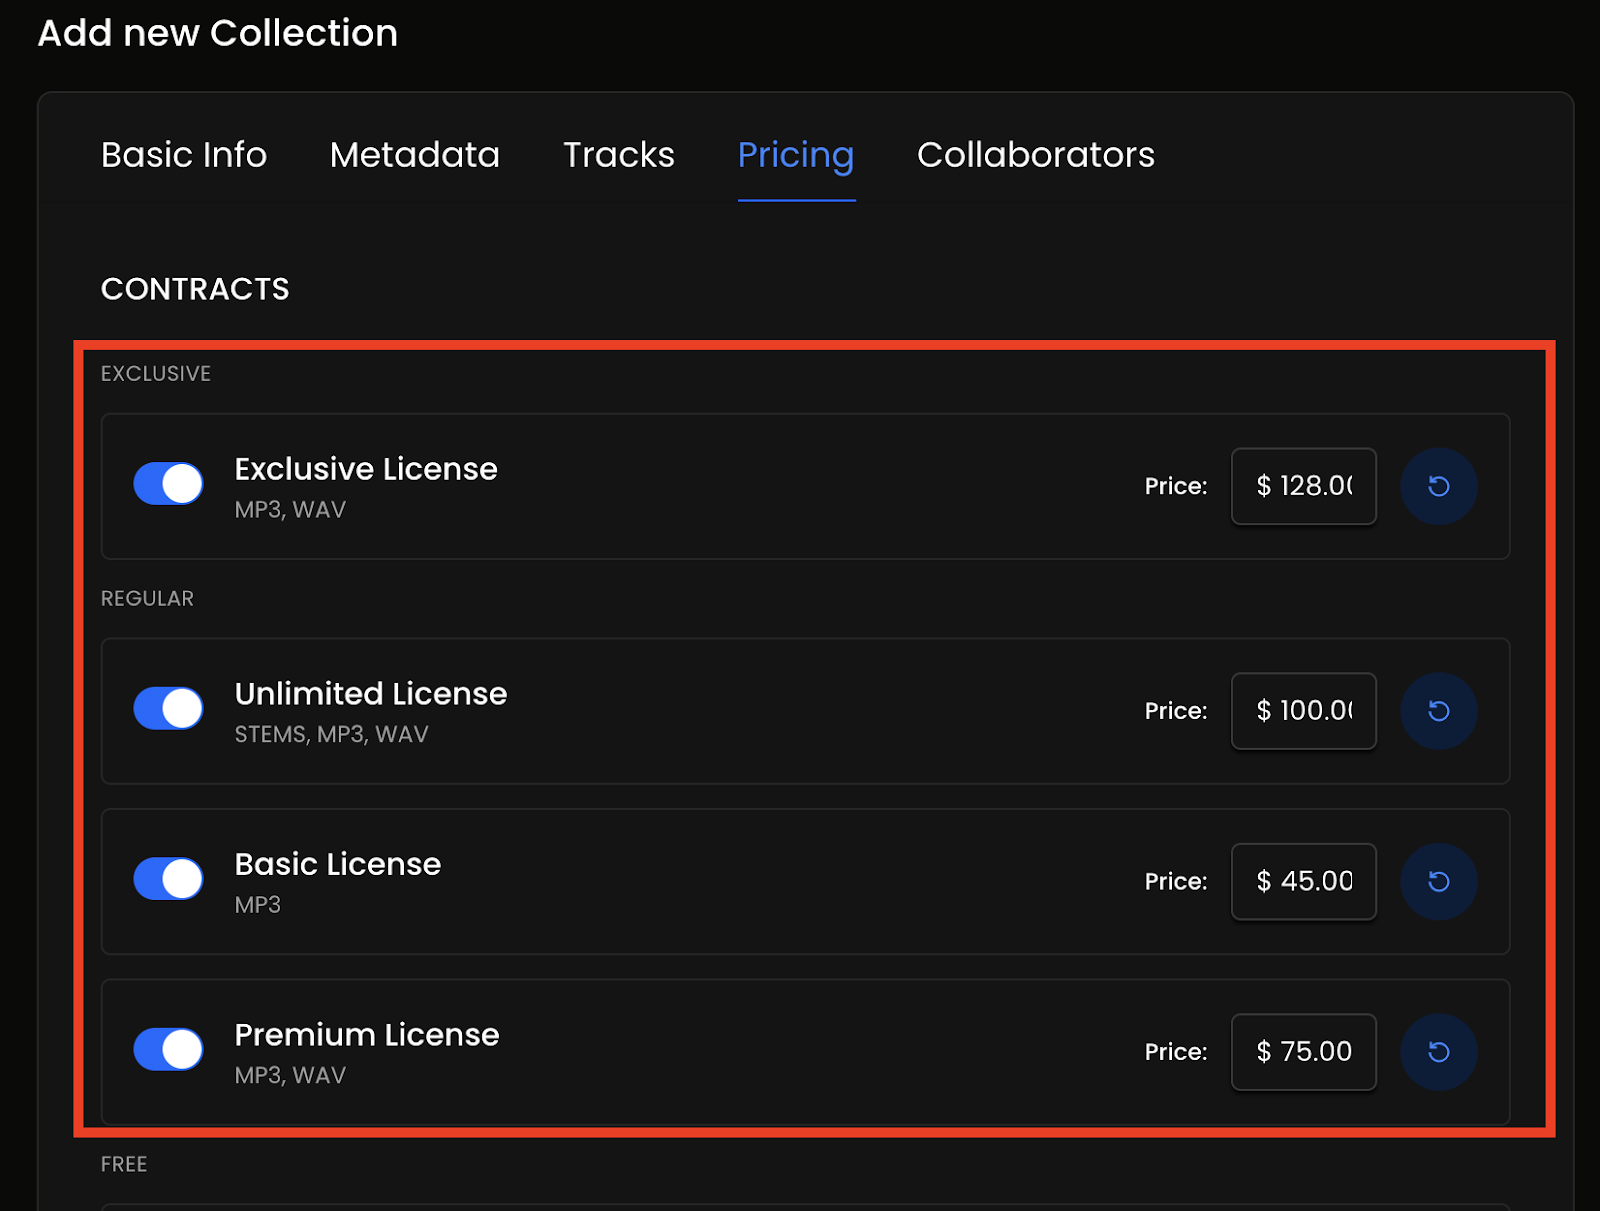
Task: Disable the Exclusive License toggle
Action: pos(168,484)
